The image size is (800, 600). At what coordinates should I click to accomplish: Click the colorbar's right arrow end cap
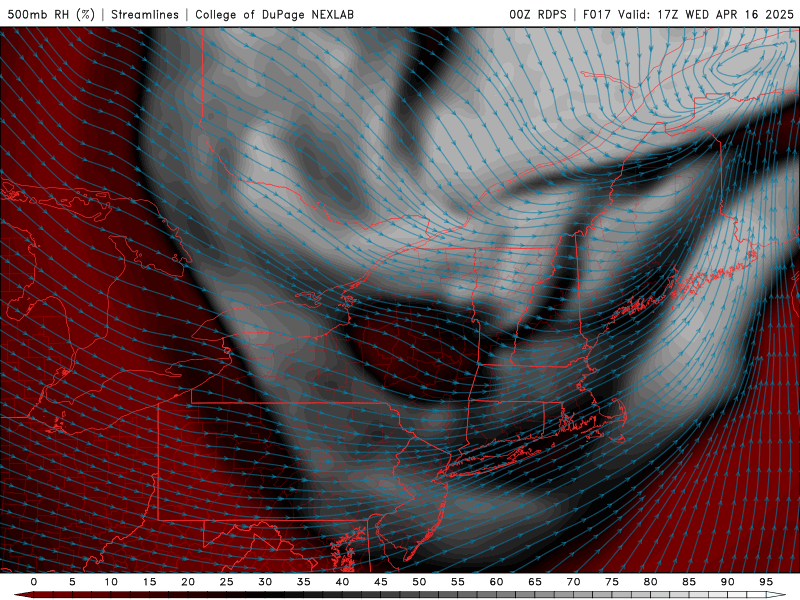pos(776,595)
